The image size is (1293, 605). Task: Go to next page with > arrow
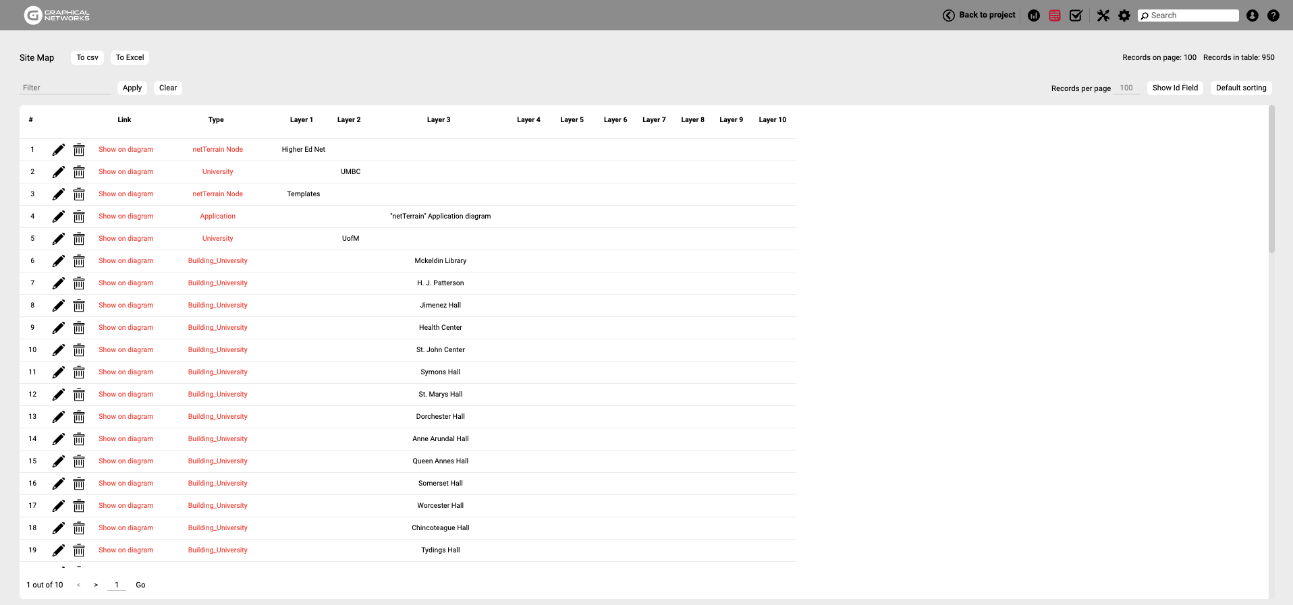coord(96,585)
